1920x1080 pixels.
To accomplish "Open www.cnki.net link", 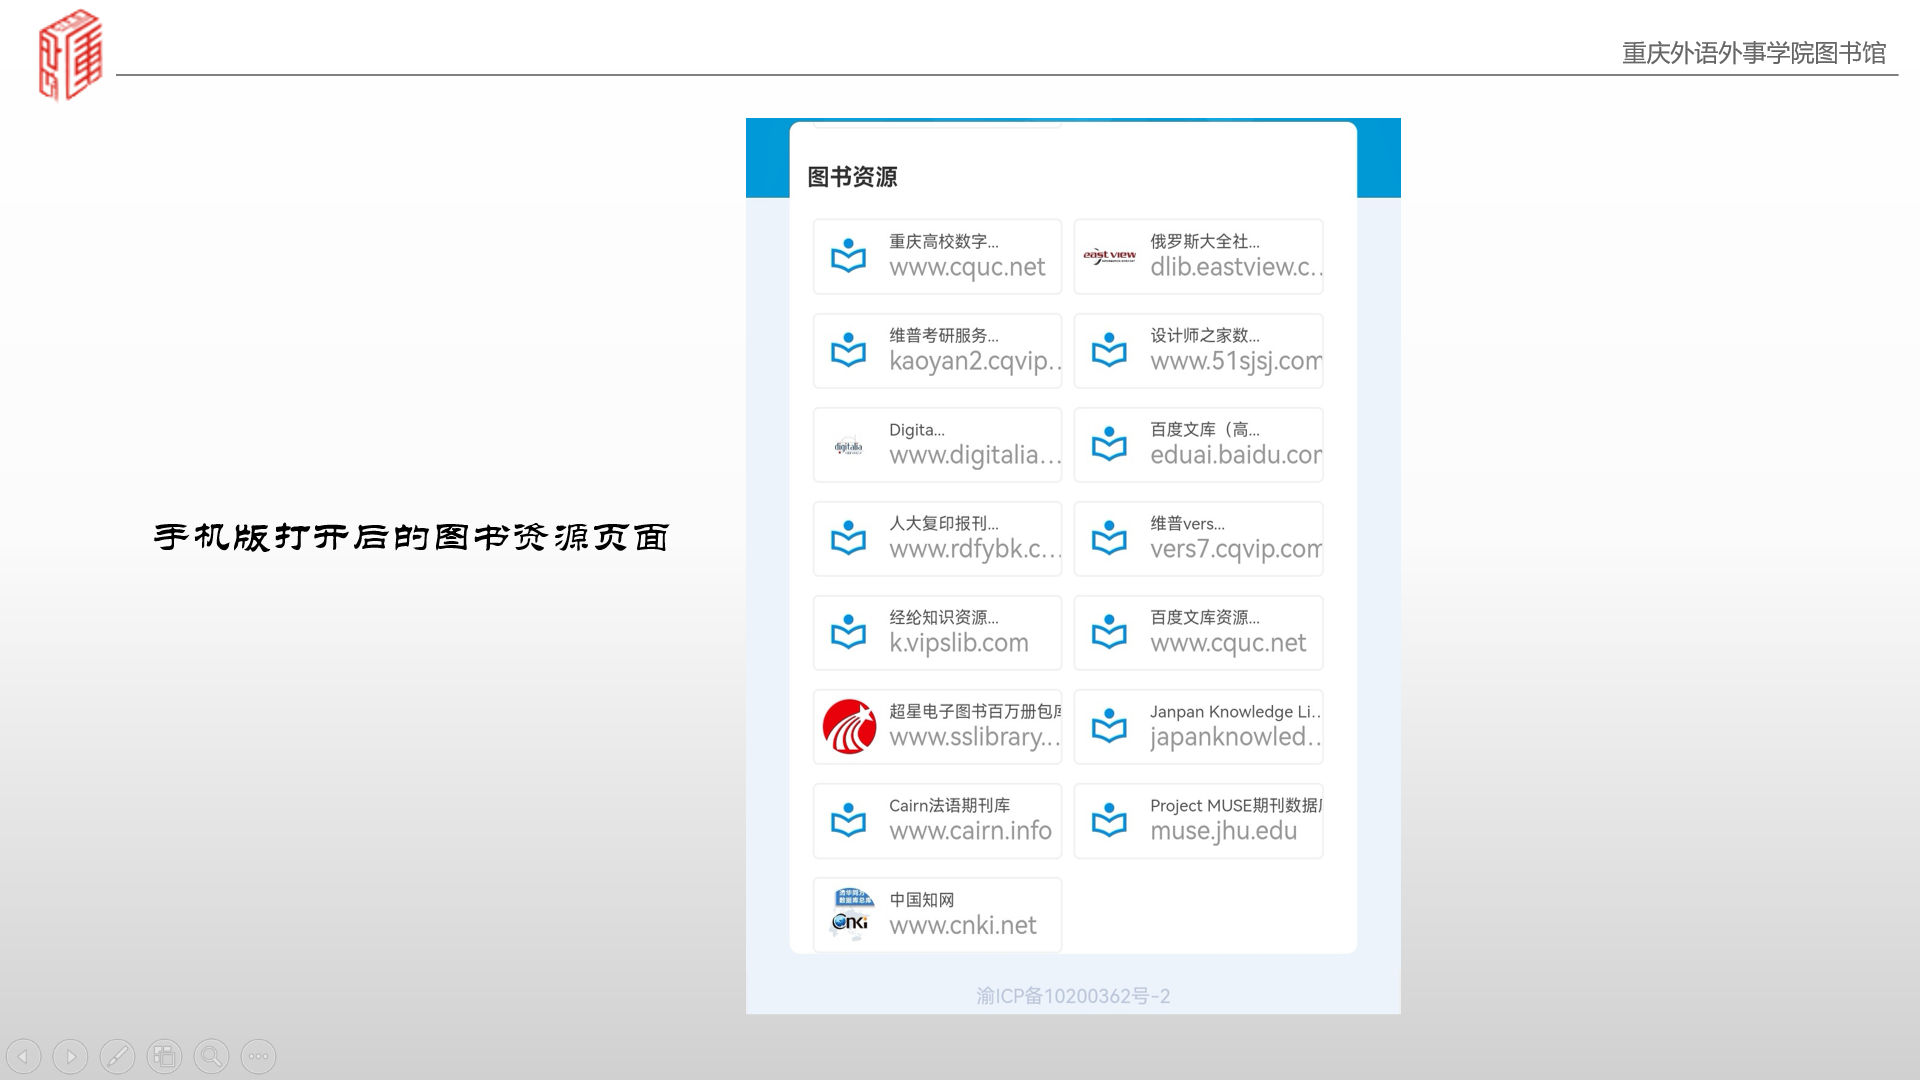I will 963,925.
